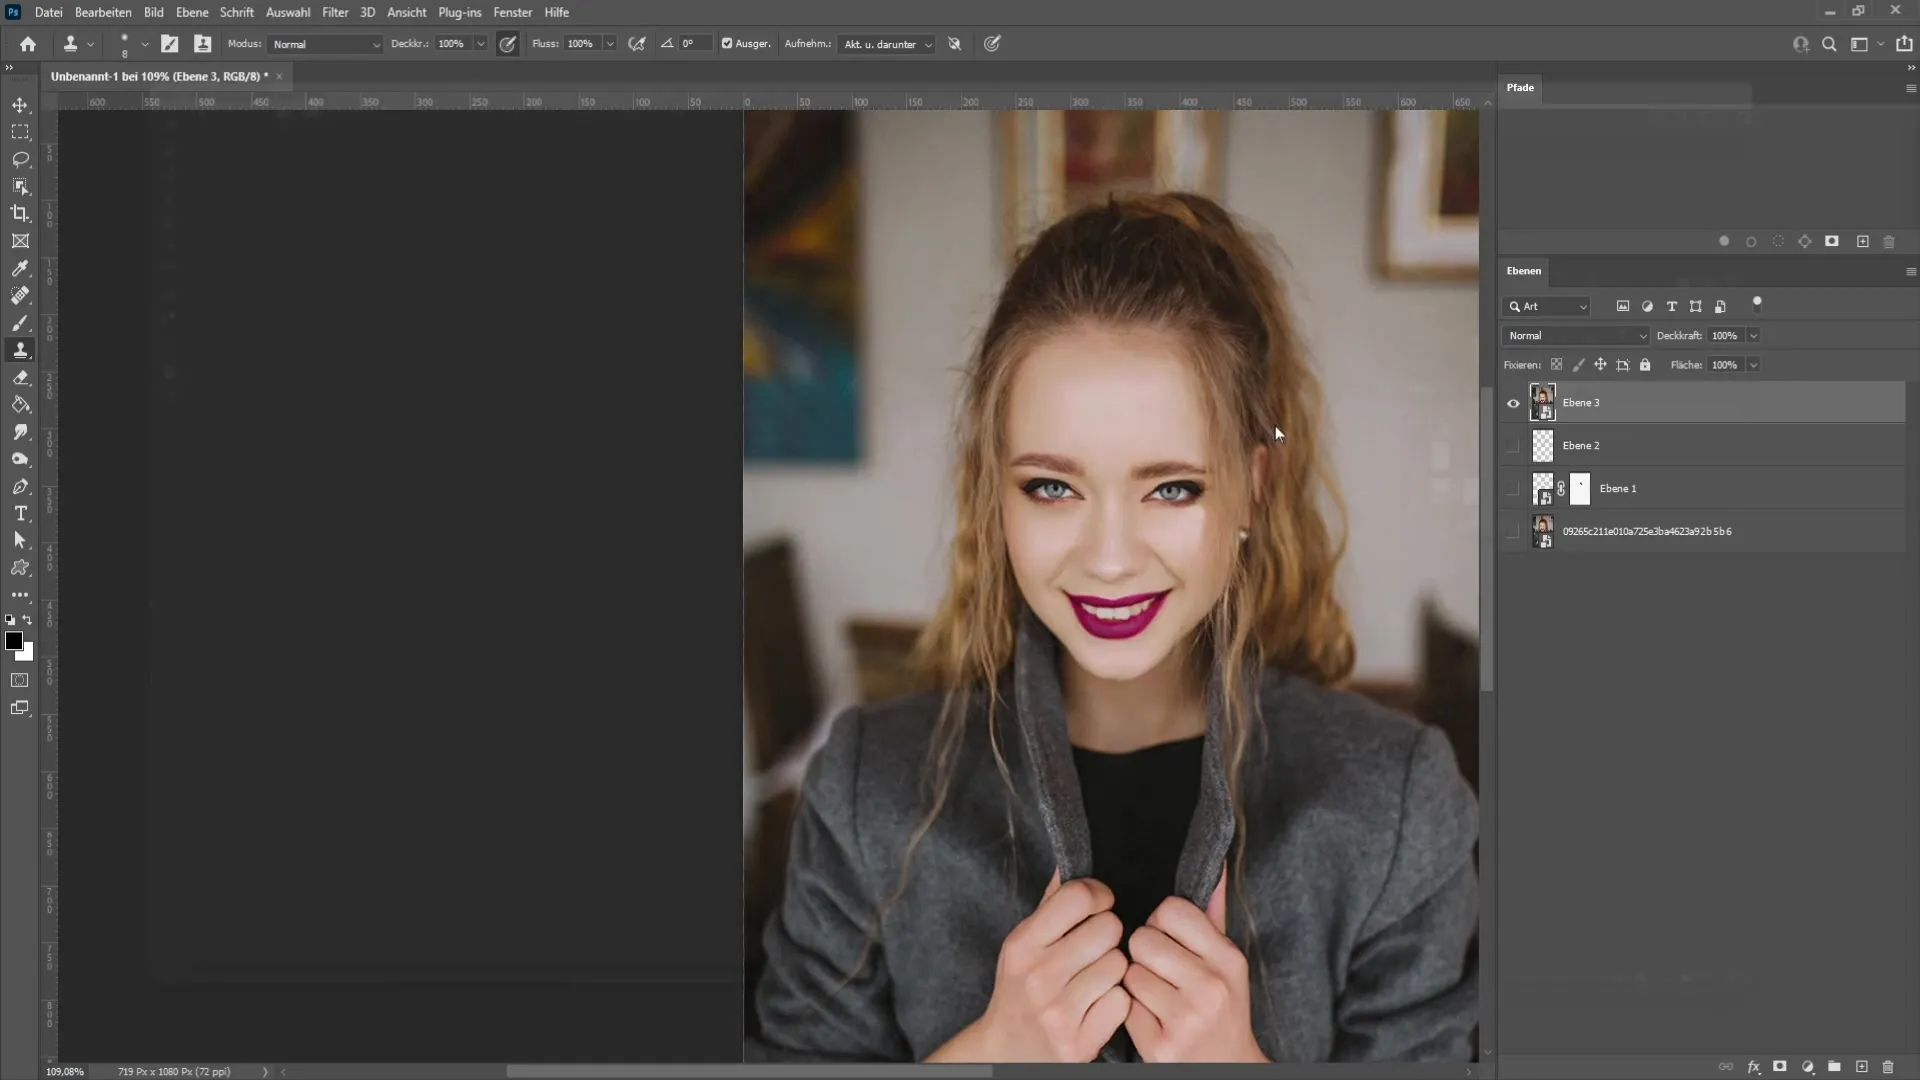Toggle visibility of Ebene 3 layer
The height and width of the screenshot is (1080, 1920).
[x=1514, y=402]
